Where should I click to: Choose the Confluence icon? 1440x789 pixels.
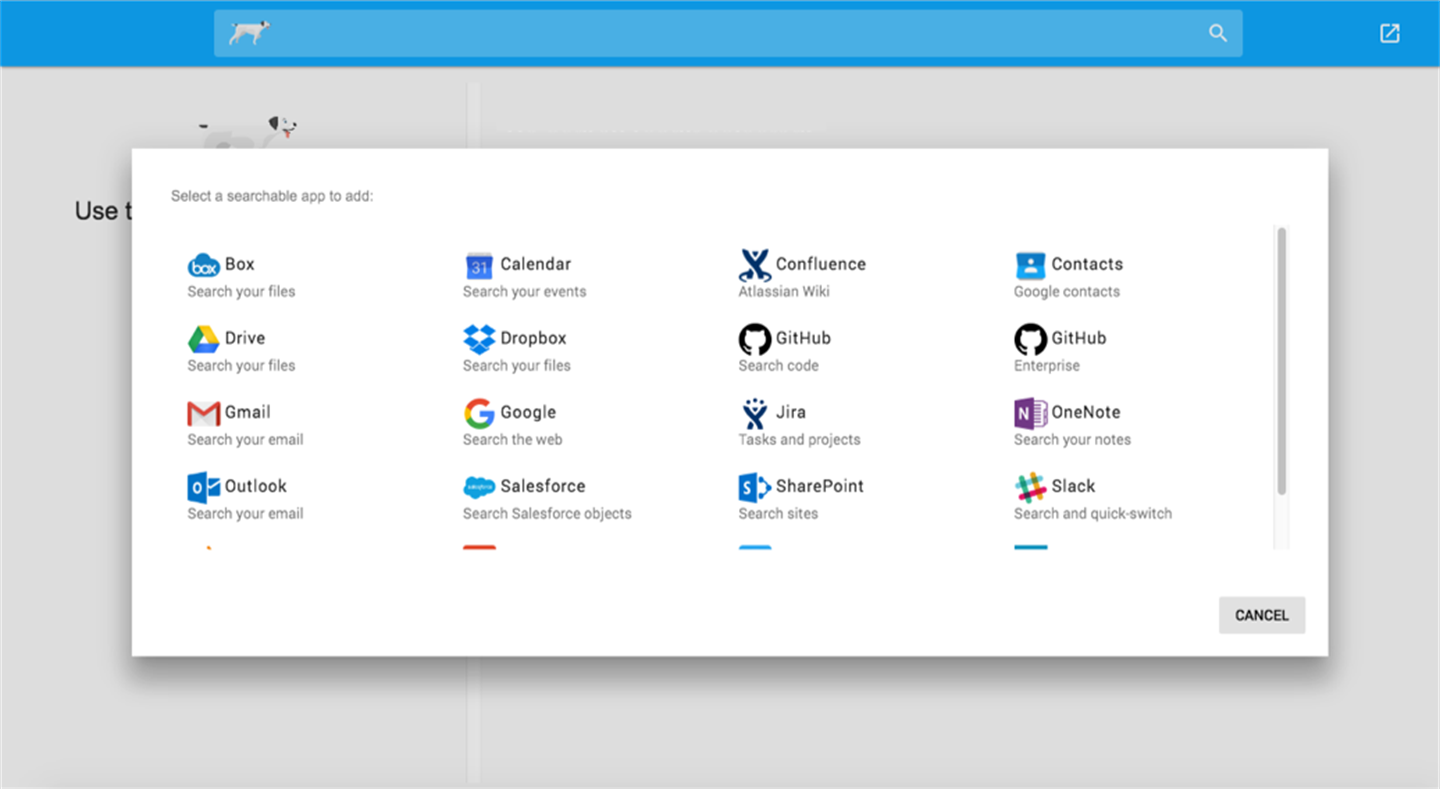(755, 265)
